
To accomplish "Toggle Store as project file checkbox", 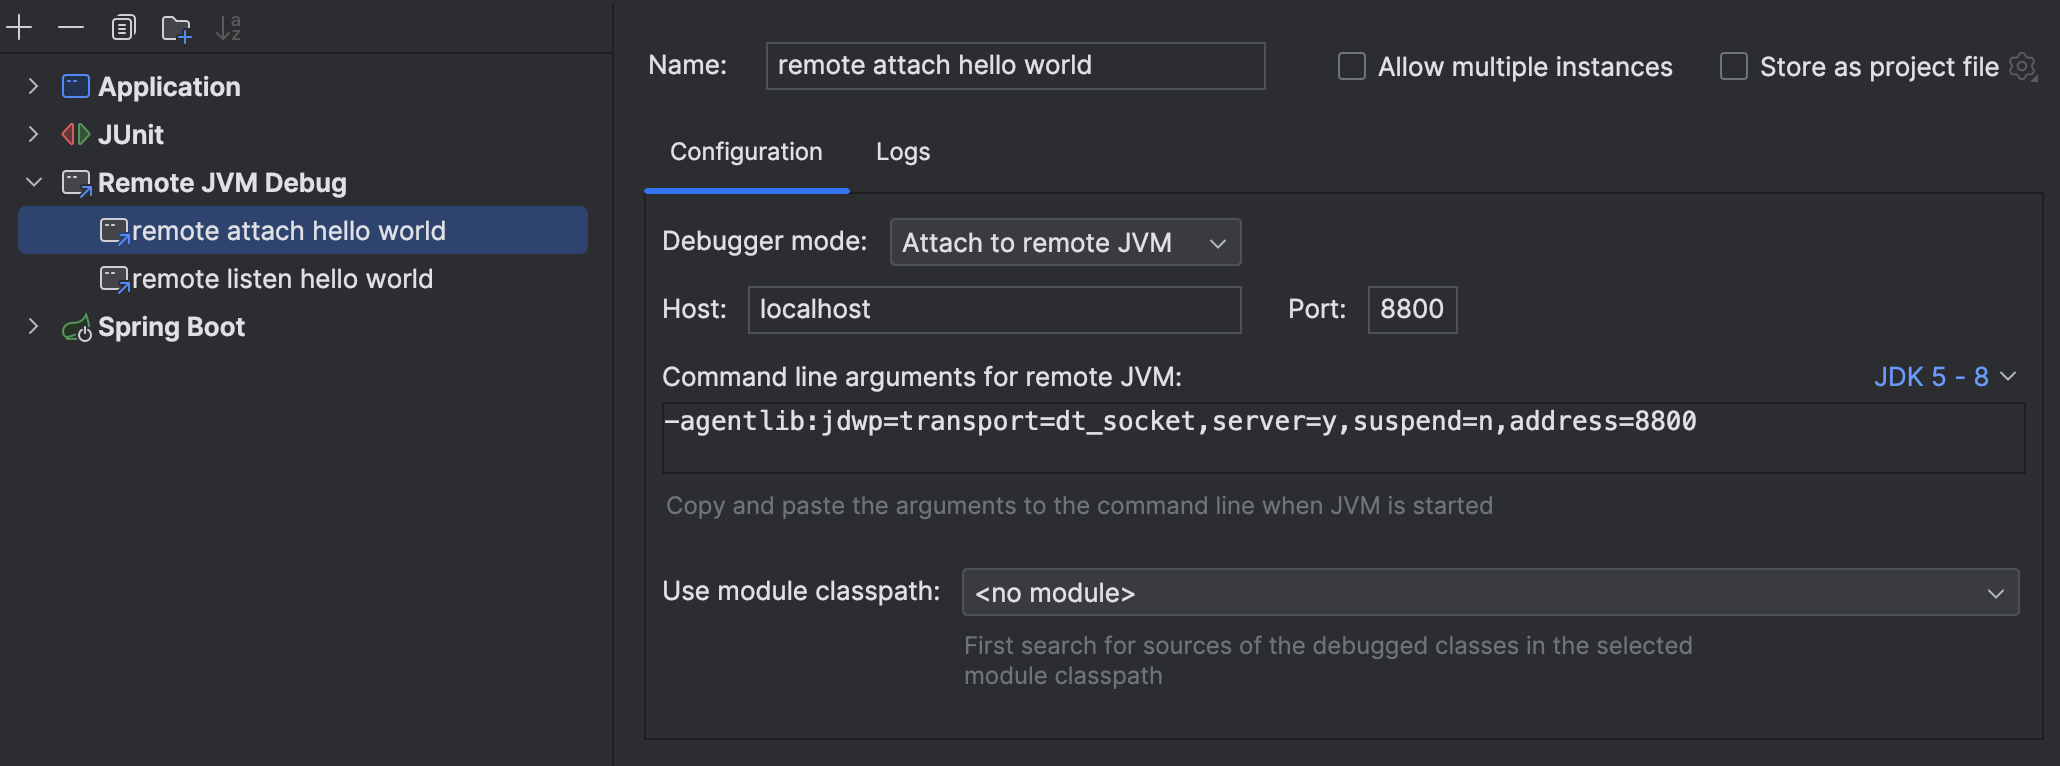I will [1734, 67].
